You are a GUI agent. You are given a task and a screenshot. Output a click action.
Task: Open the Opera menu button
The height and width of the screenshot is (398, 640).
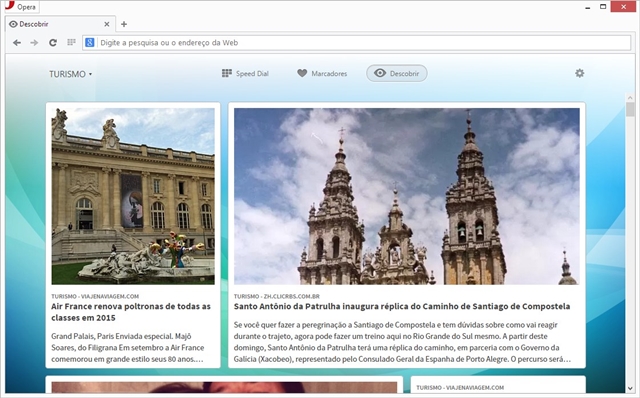point(21,7)
